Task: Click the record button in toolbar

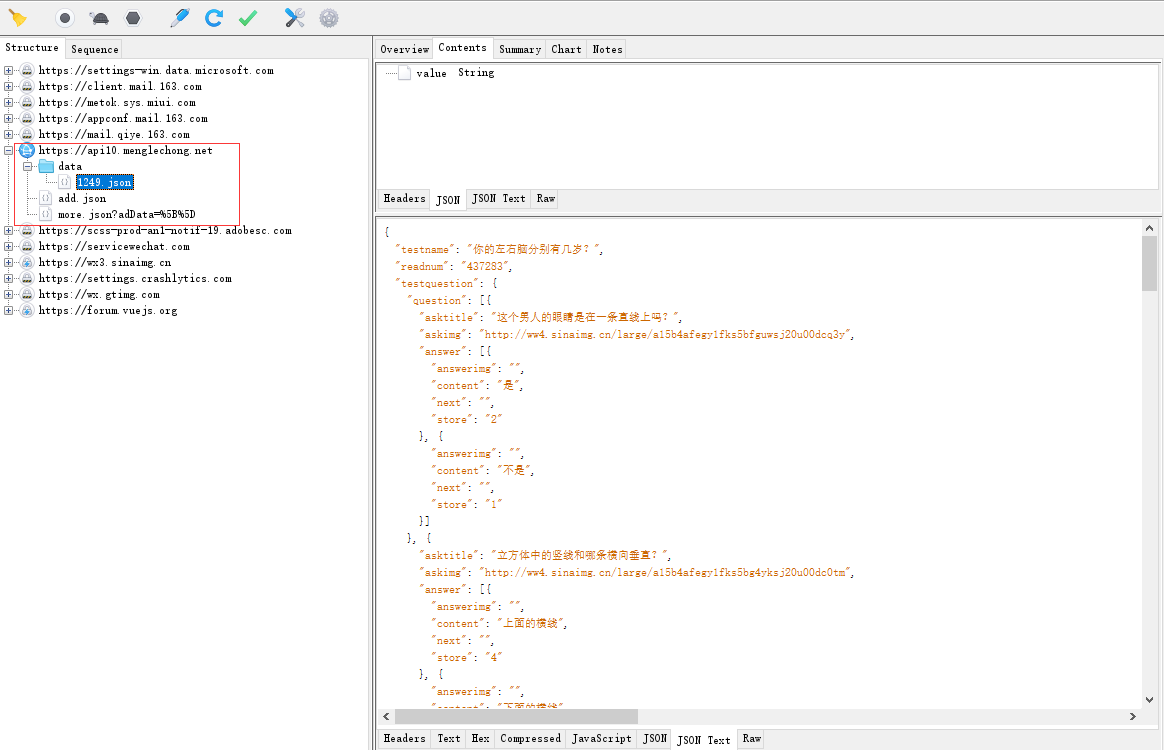Action: coord(65,18)
